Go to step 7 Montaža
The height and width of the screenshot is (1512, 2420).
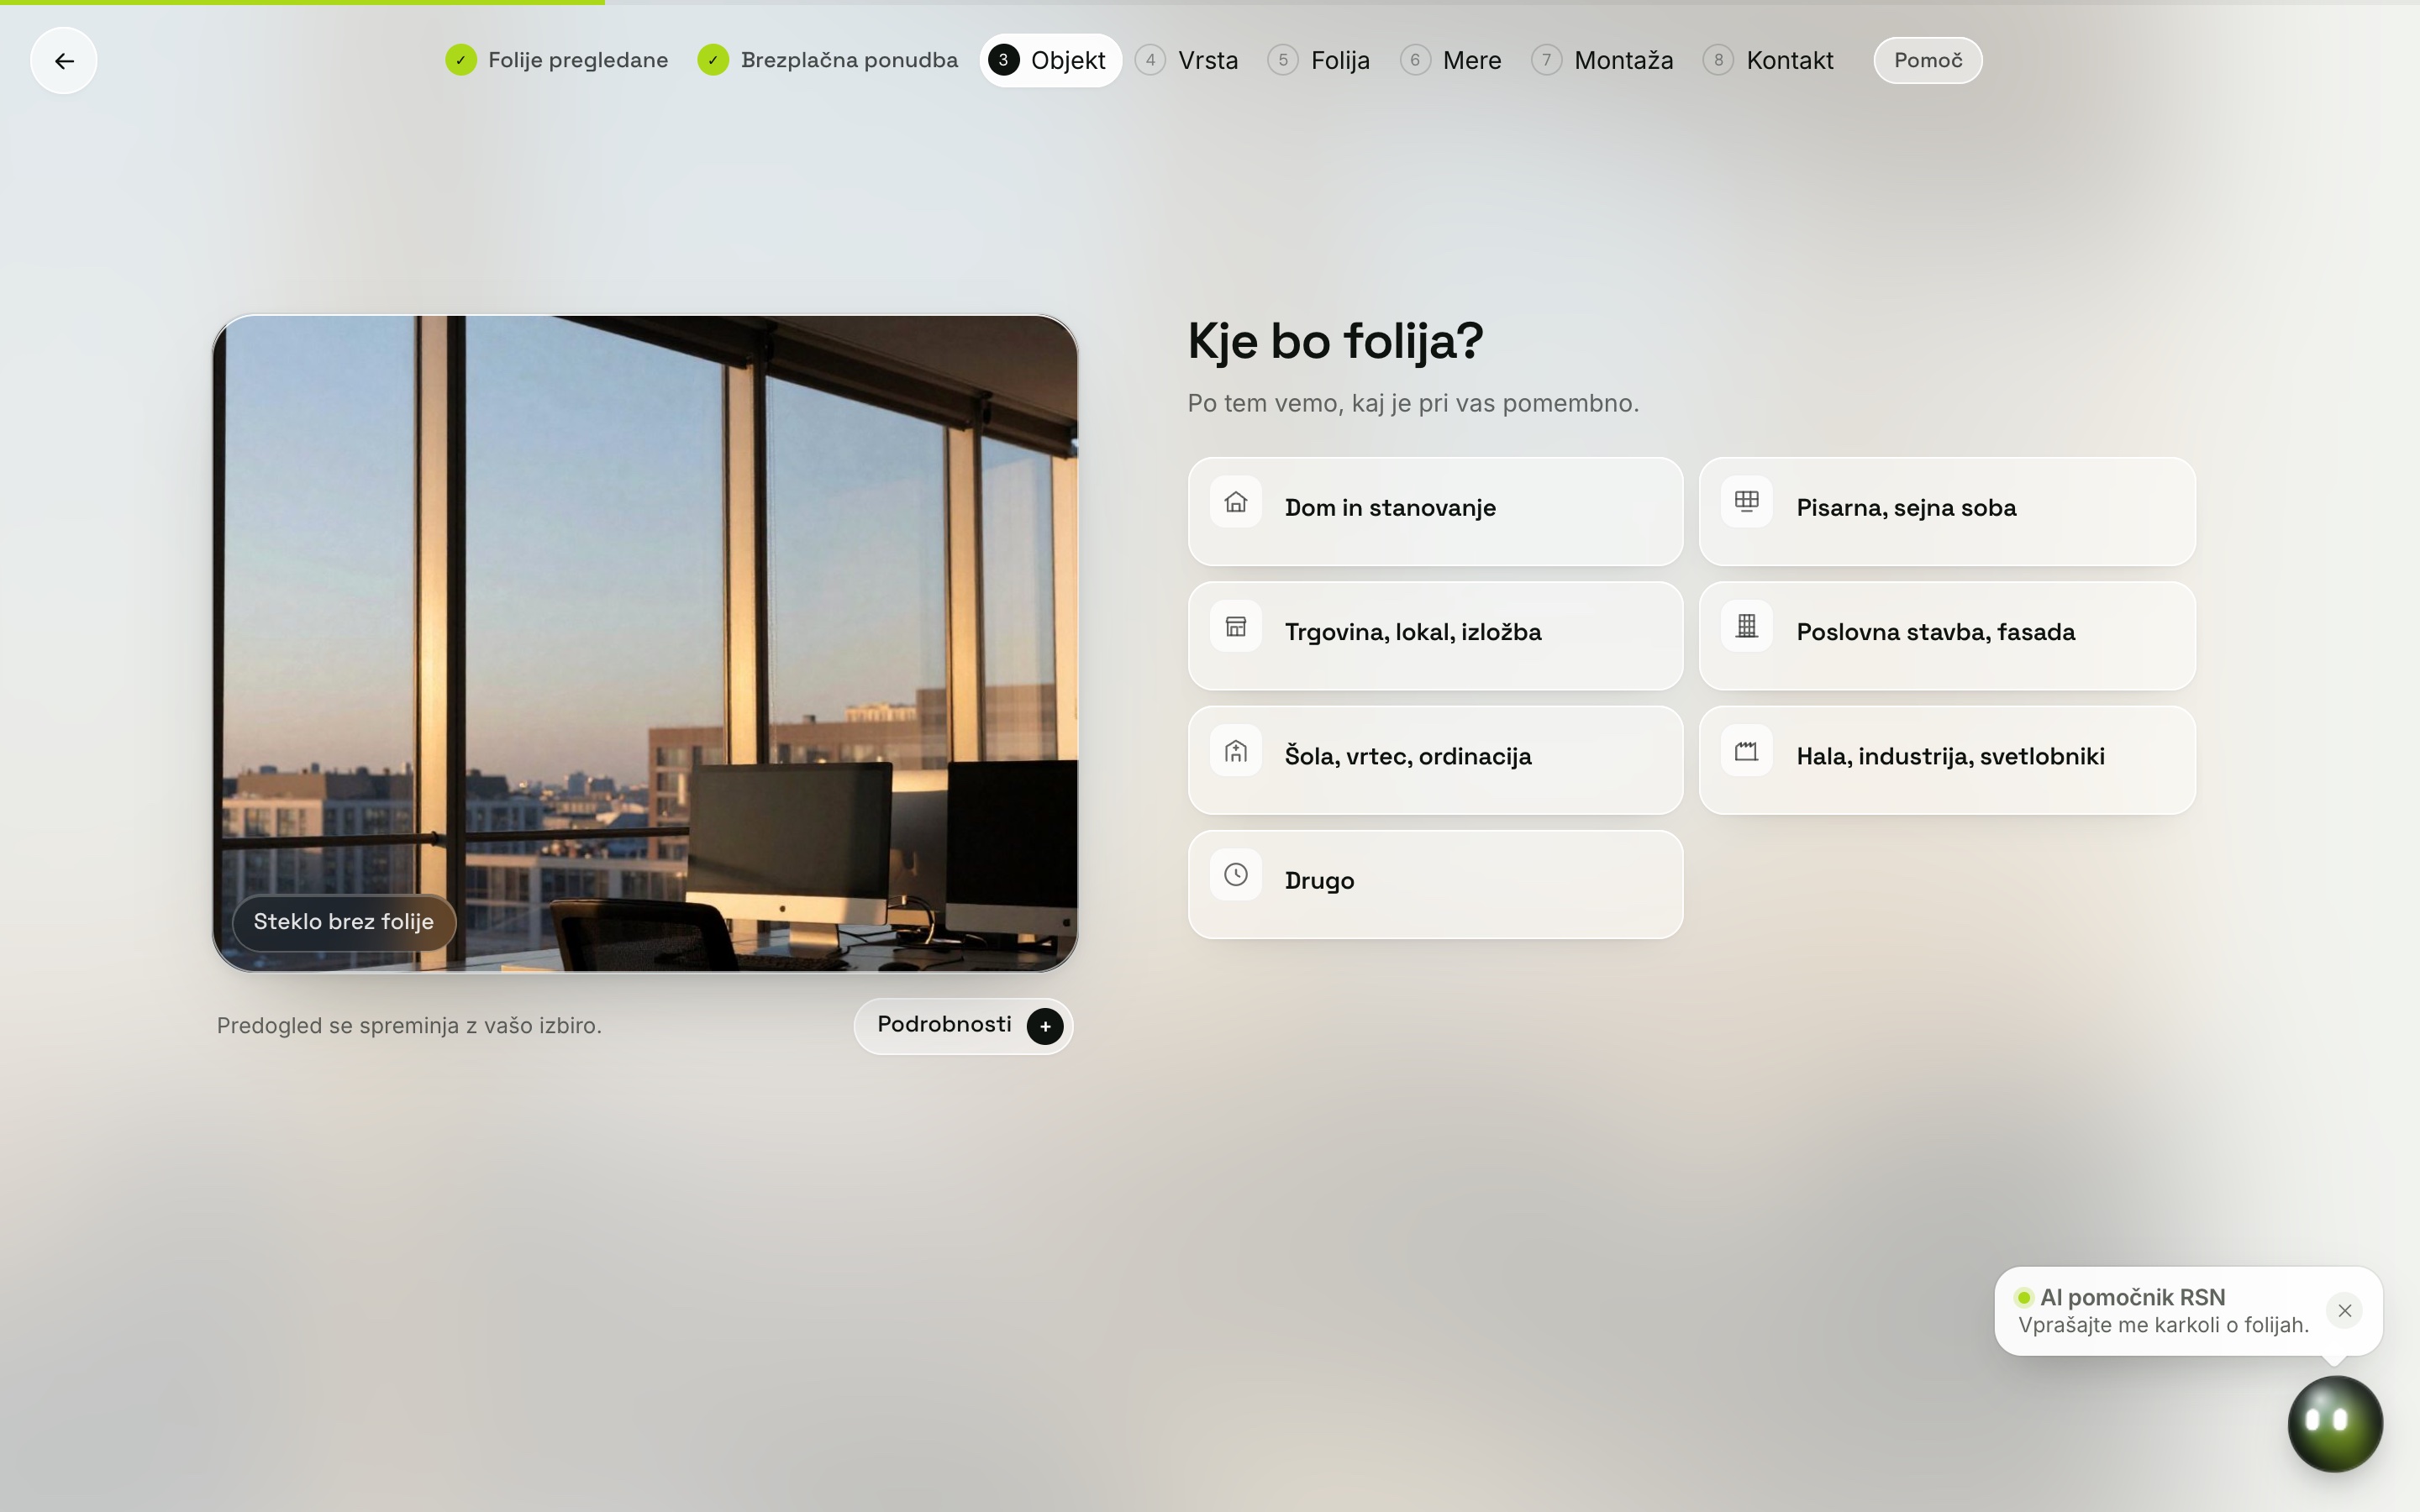pyautogui.click(x=1603, y=60)
